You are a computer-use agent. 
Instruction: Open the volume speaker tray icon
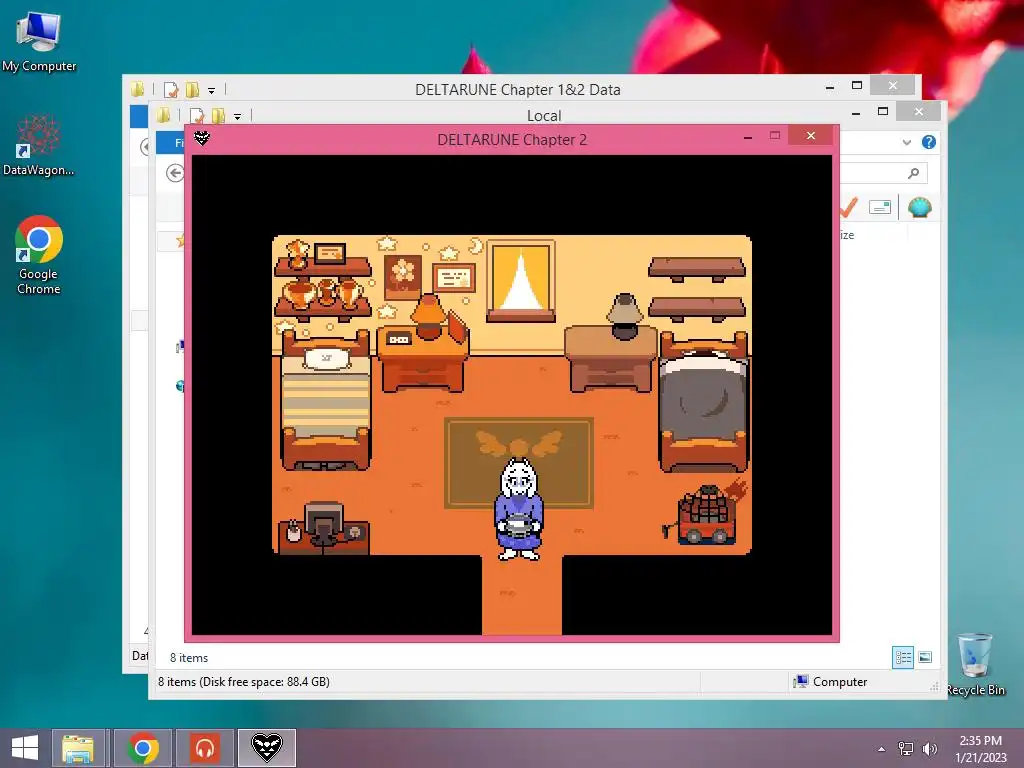click(929, 748)
